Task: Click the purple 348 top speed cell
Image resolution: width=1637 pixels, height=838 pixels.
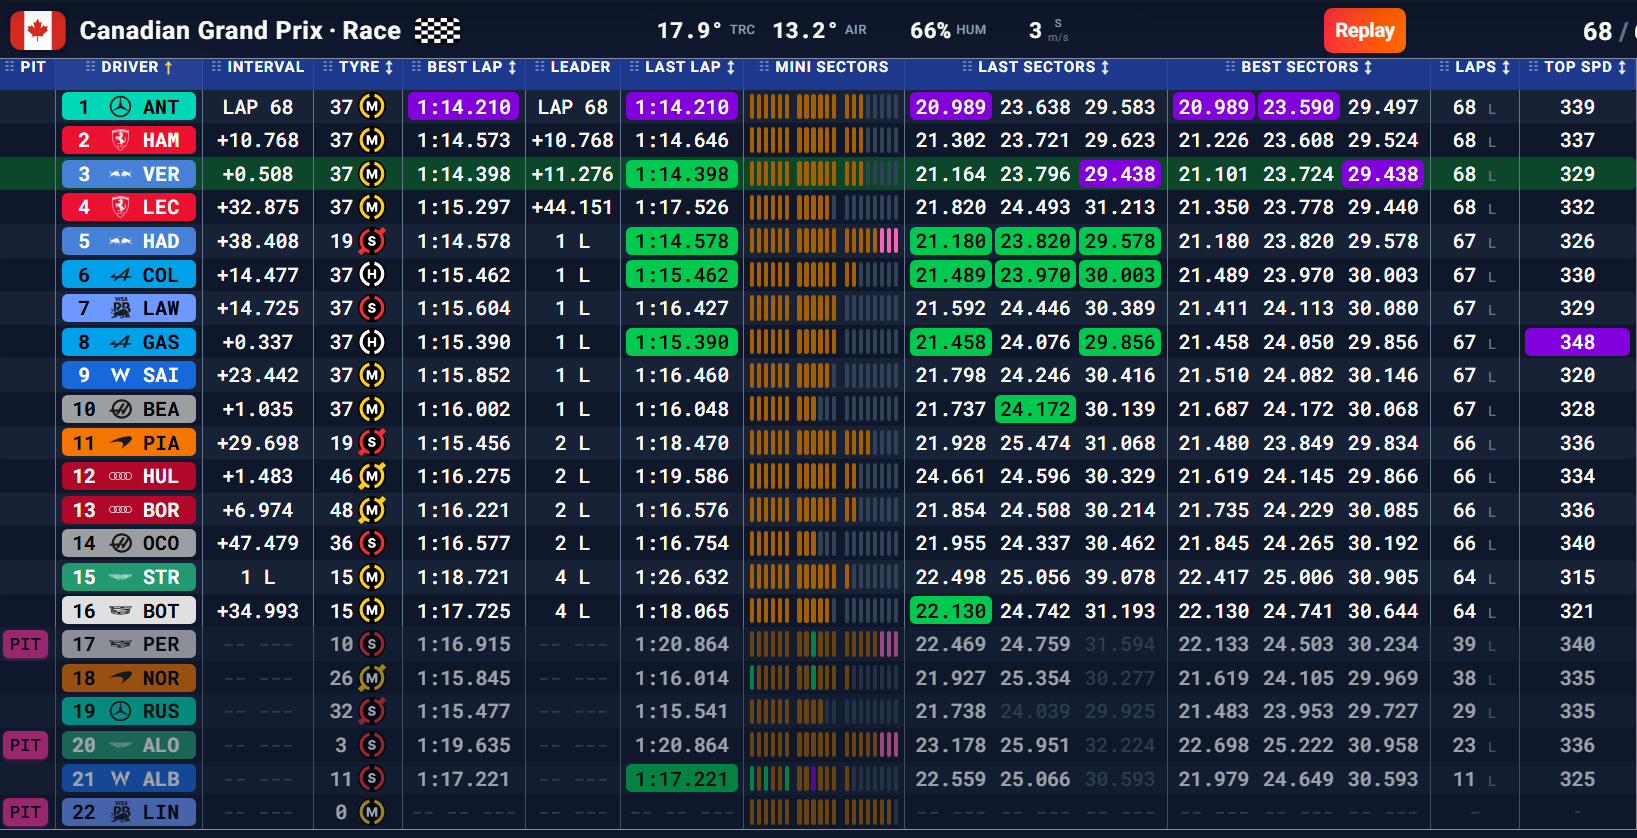Action: 1577,342
